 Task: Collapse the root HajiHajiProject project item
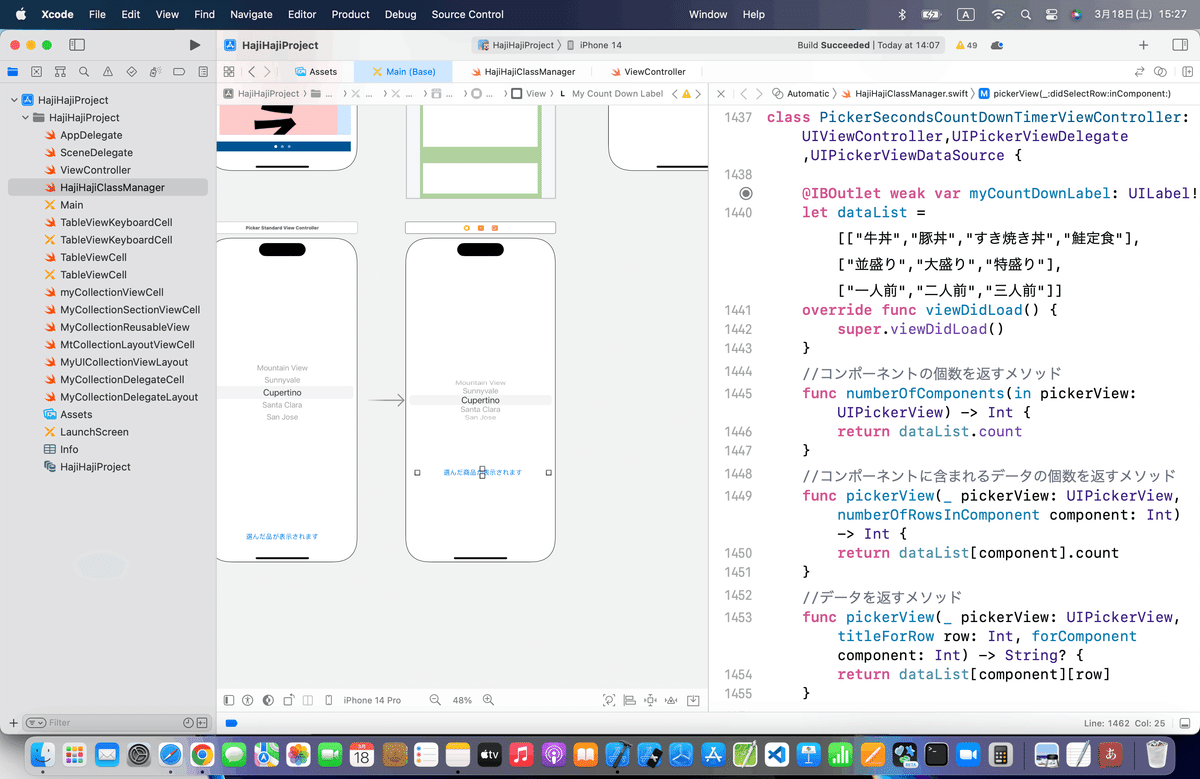coord(14,100)
